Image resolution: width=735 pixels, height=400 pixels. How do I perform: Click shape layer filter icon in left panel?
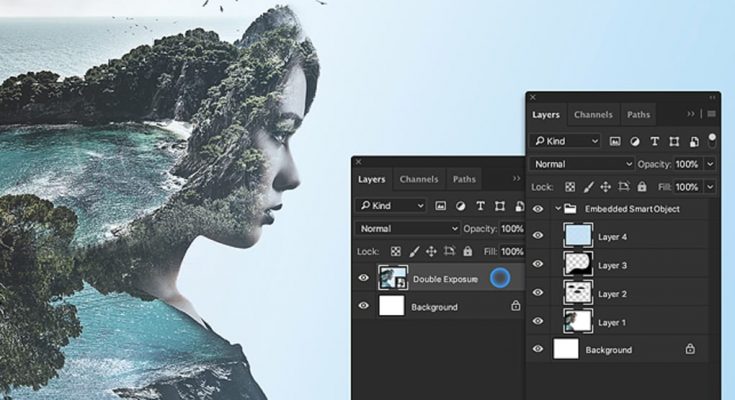[500, 206]
